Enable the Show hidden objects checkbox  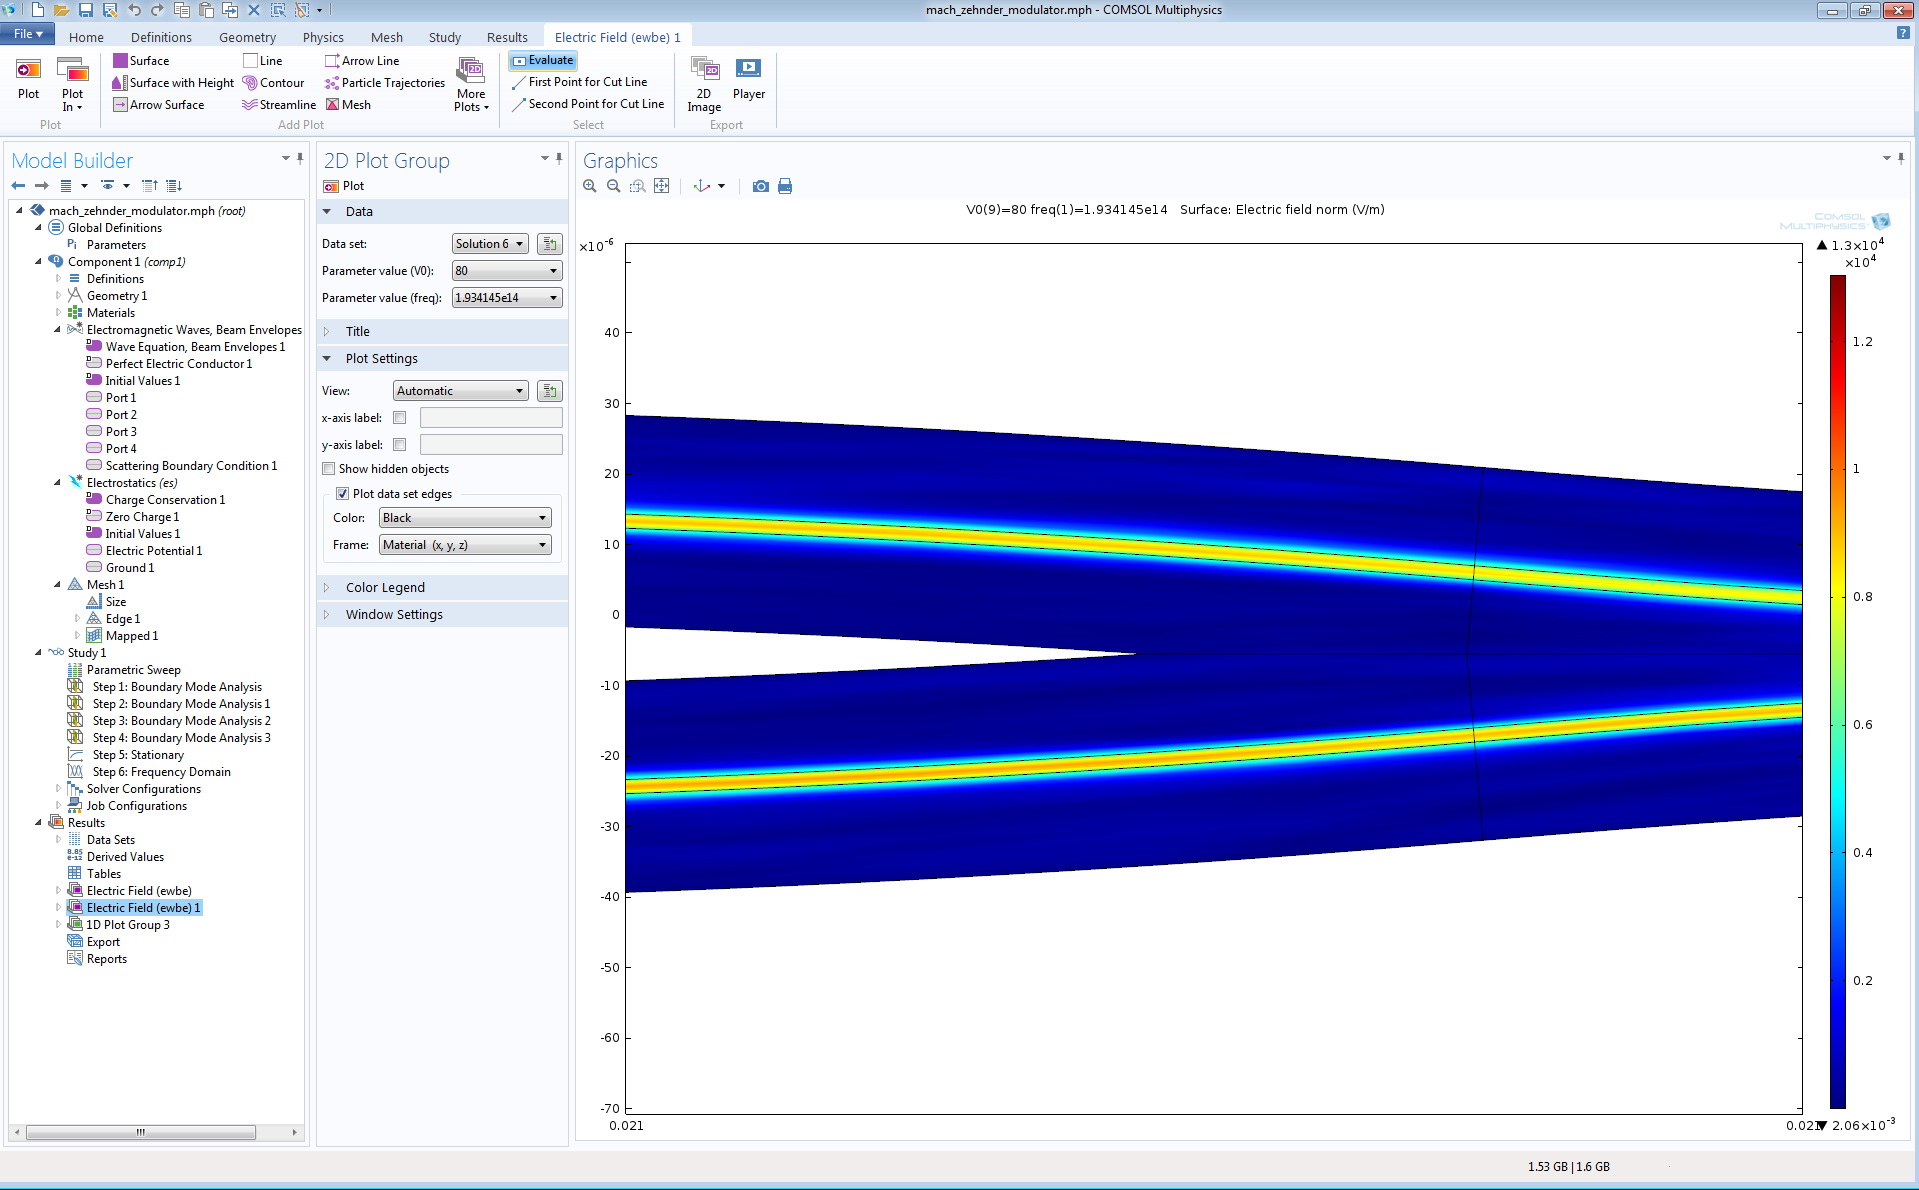tap(328, 469)
